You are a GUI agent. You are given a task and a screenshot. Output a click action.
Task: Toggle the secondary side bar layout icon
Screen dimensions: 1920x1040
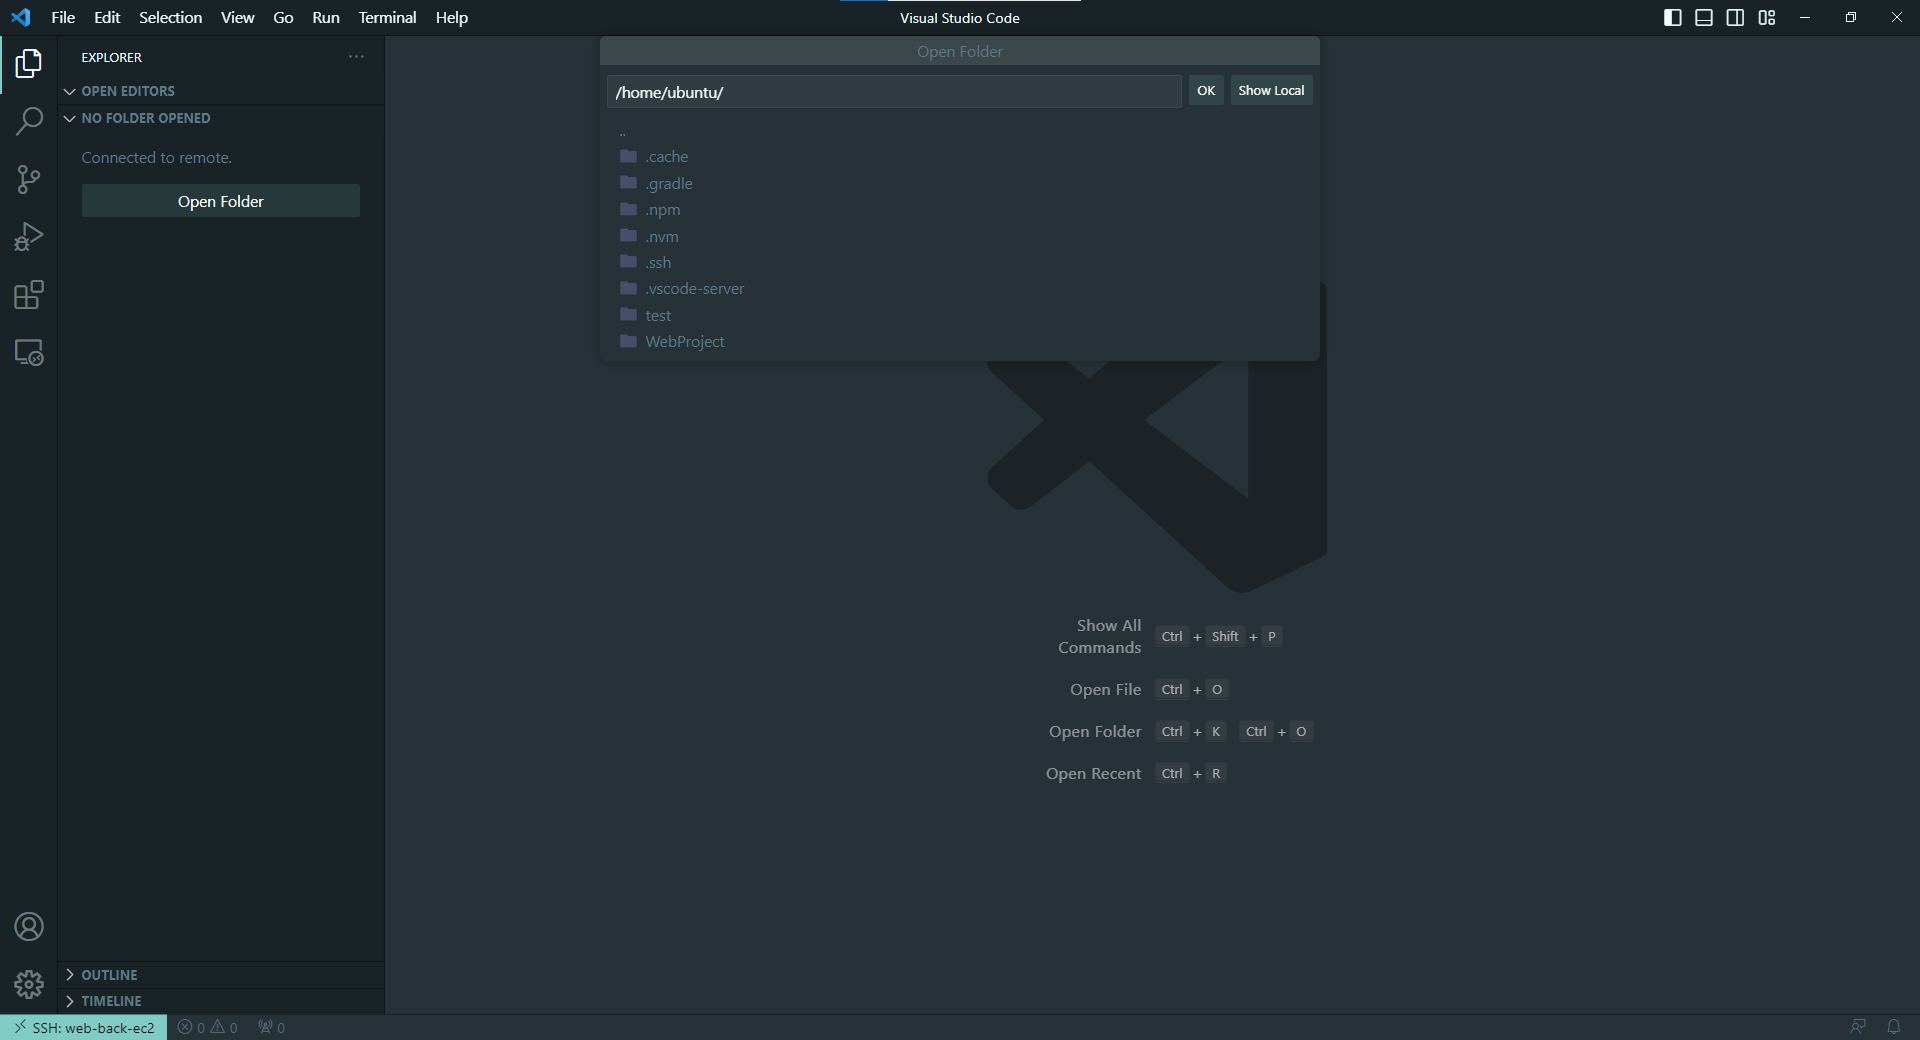(1735, 17)
